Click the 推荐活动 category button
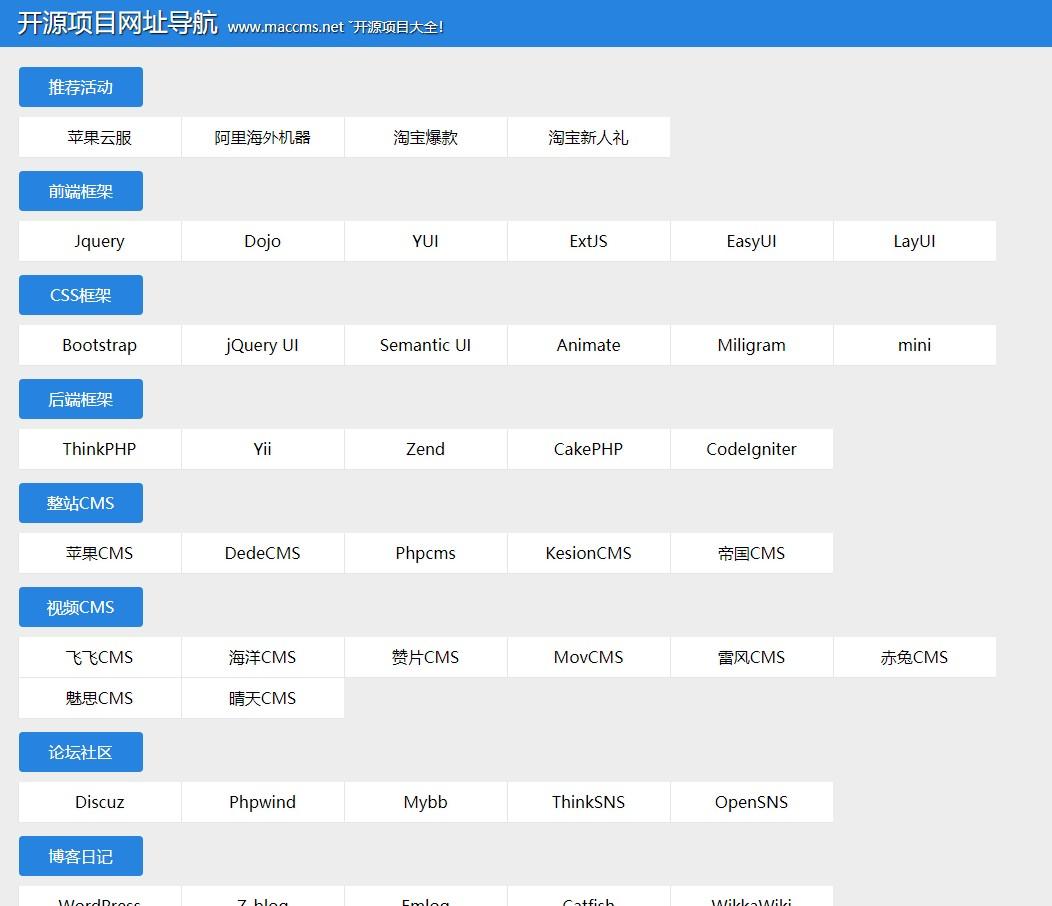The width and height of the screenshot is (1052, 906). pos(81,87)
